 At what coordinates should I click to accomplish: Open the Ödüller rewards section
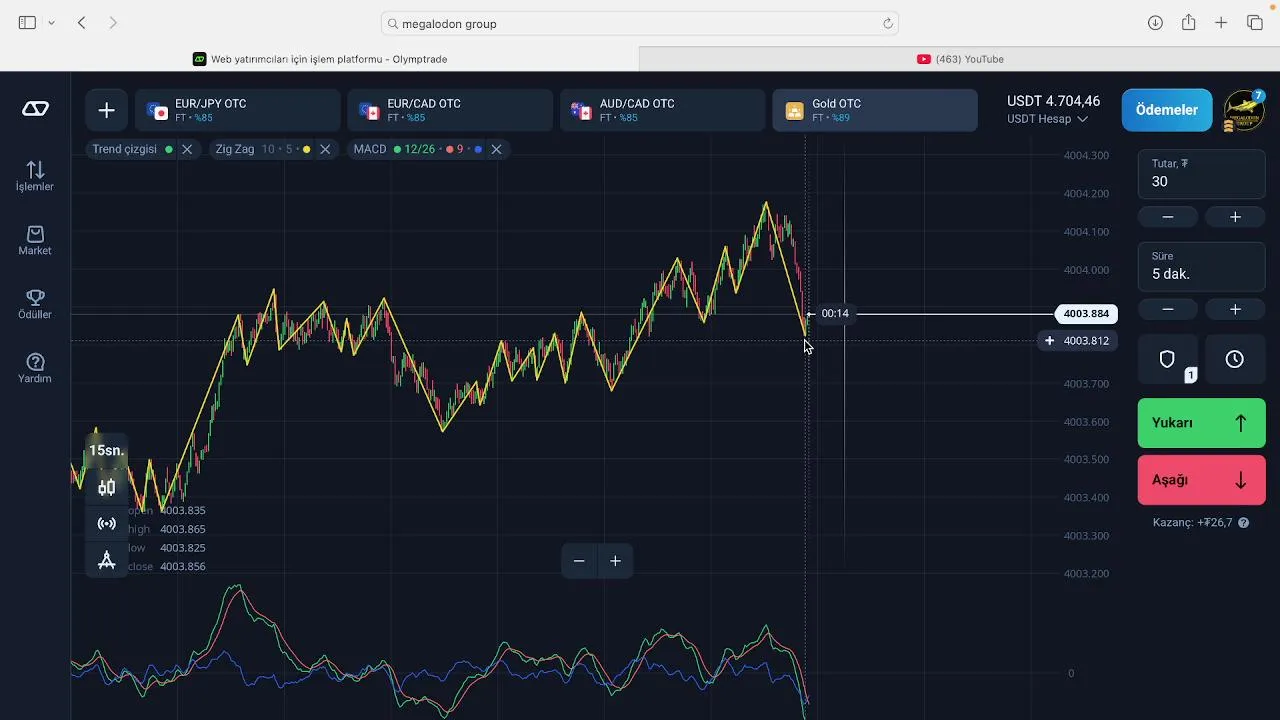(35, 304)
